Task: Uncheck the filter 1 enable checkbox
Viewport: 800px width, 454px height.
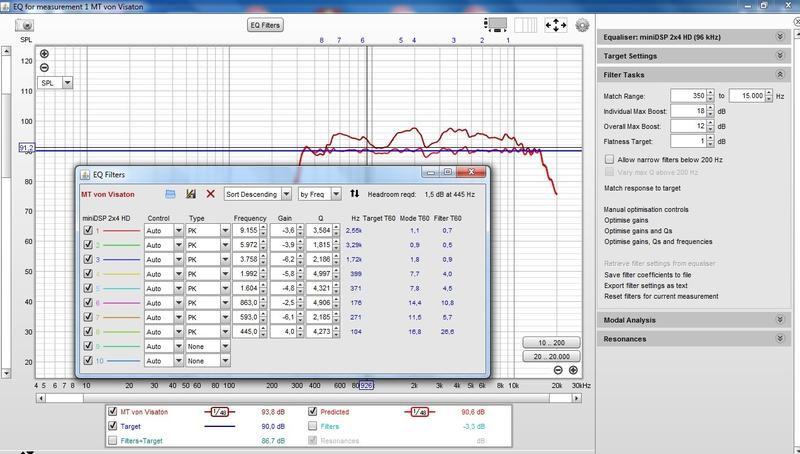Action: tap(88, 230)
